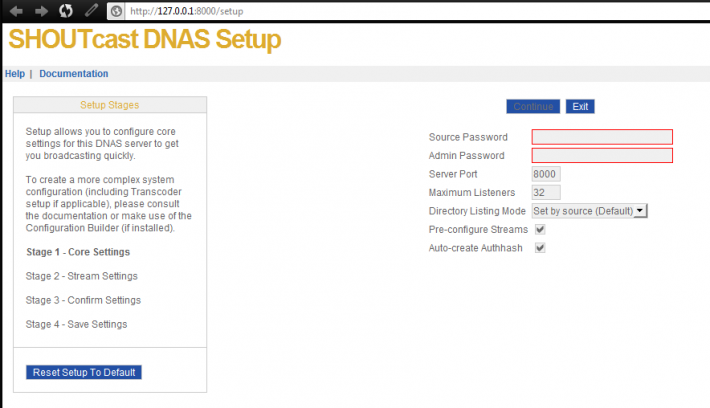The height and width of the screenshot is (408, 710).
Task: Open the Help link
Action: point(14,74)
